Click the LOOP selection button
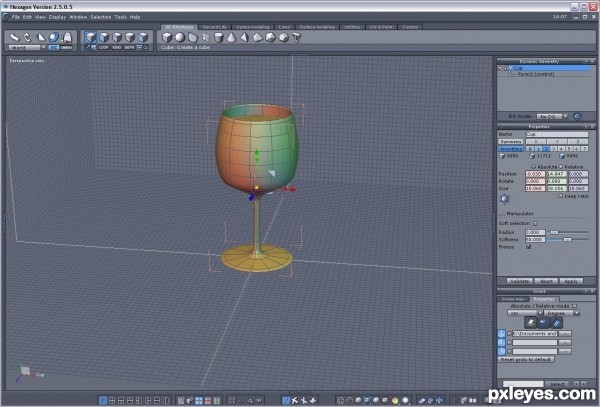The image size is (600, 407). [x=104, y=47]
